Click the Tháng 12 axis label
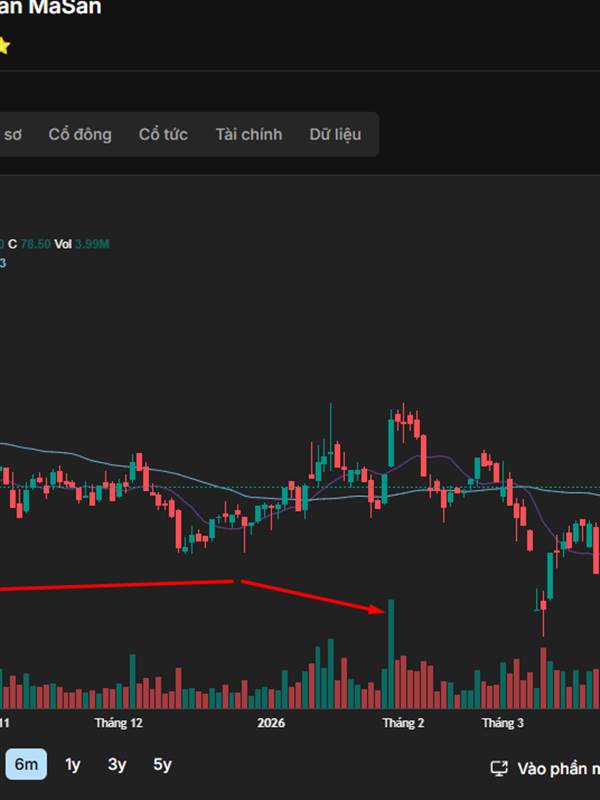The width and height of the screenshot is (600, 800). 119,723
